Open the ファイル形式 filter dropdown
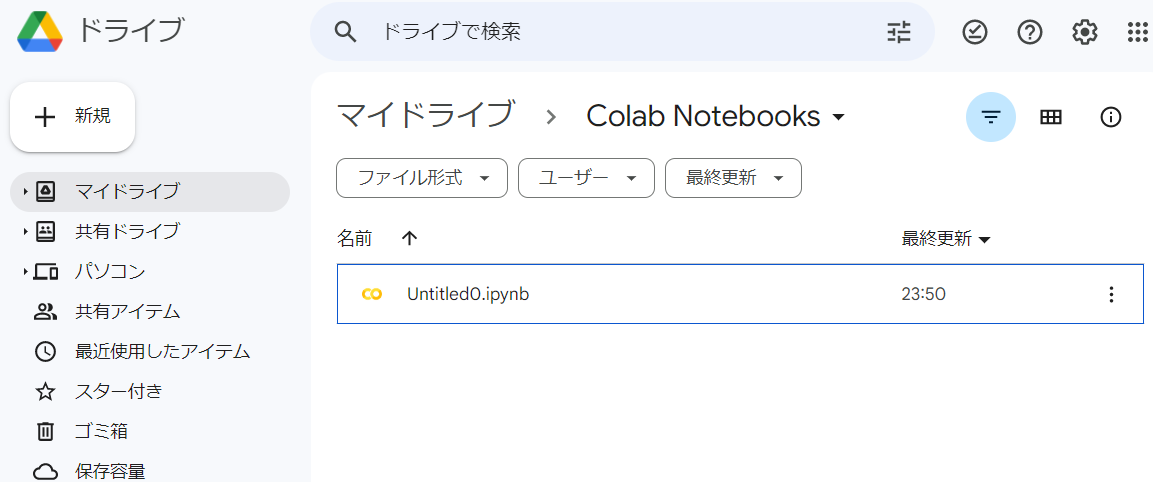Image resolution: width=1153 pixels, height=482 pixels. [x=422, y=178]
